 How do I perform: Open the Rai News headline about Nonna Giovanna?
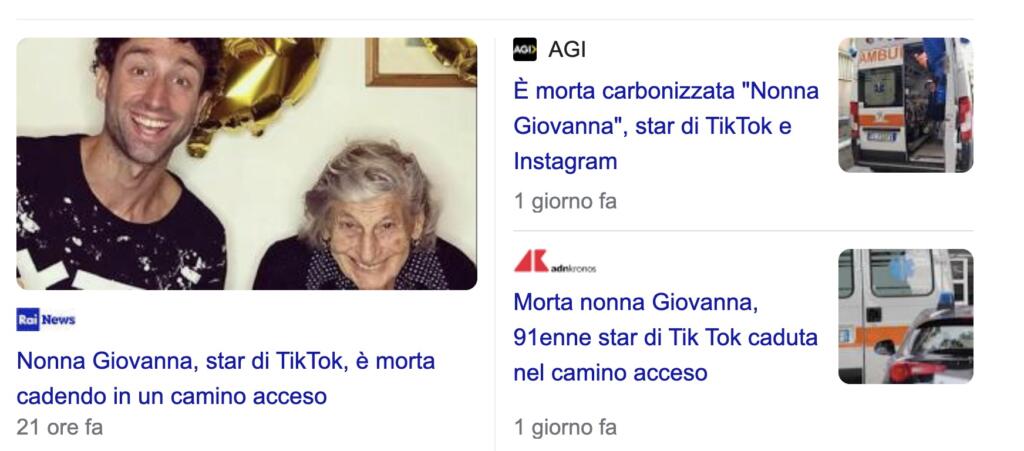[225, 379]
